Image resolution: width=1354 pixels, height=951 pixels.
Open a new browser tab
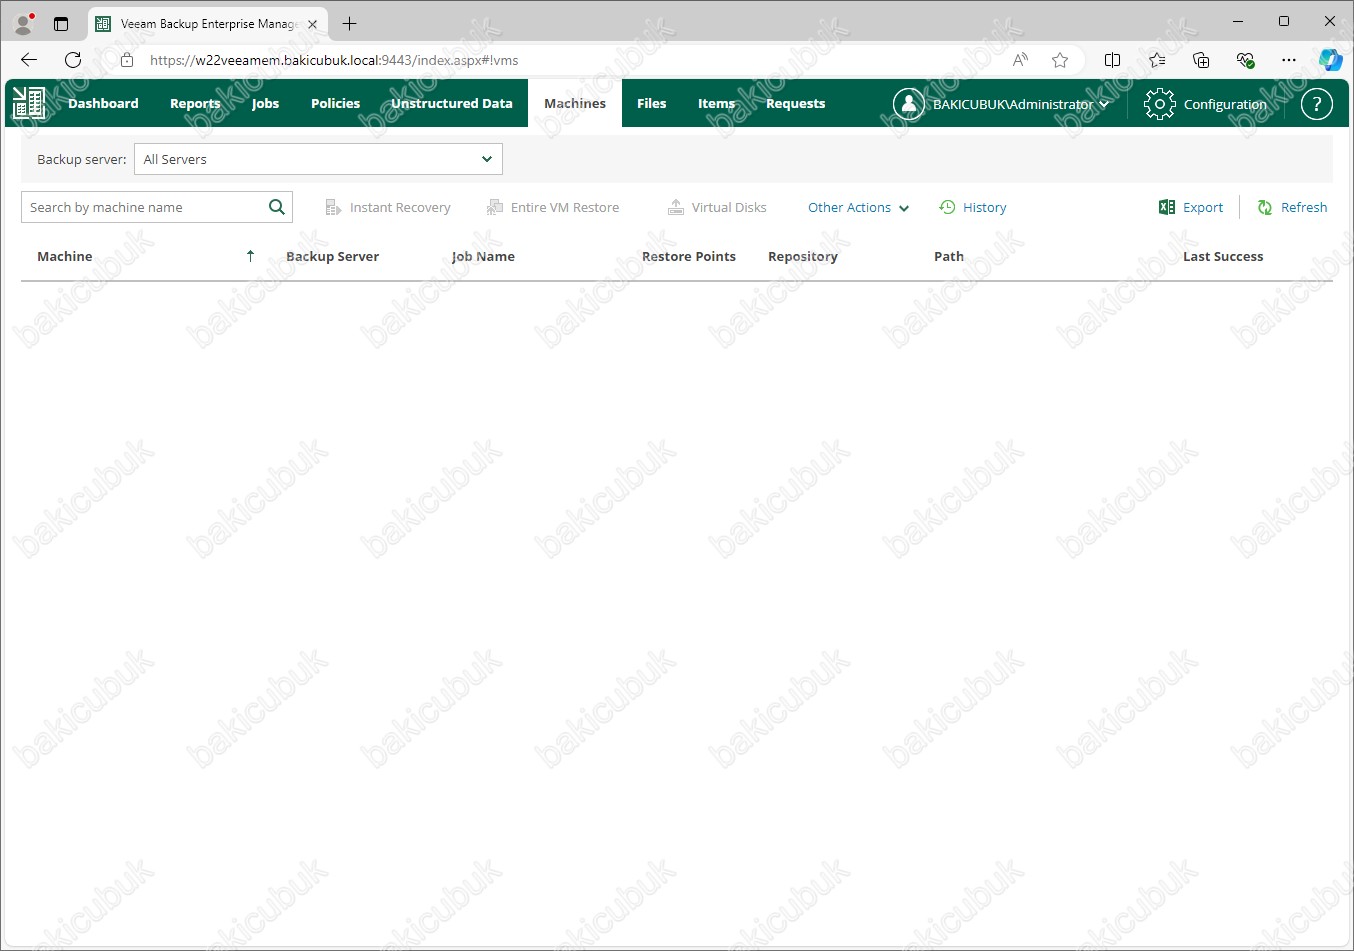[349, 24]
